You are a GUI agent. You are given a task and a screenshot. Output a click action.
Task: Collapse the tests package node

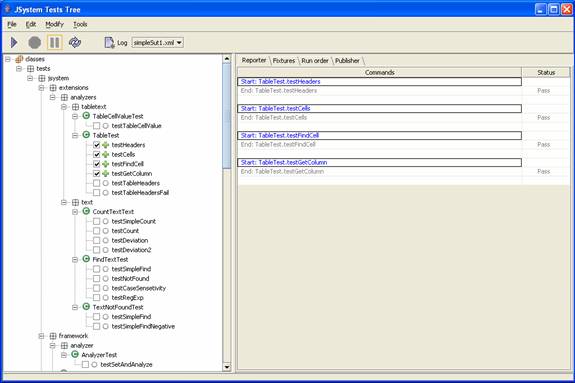[x=19, y=69]
